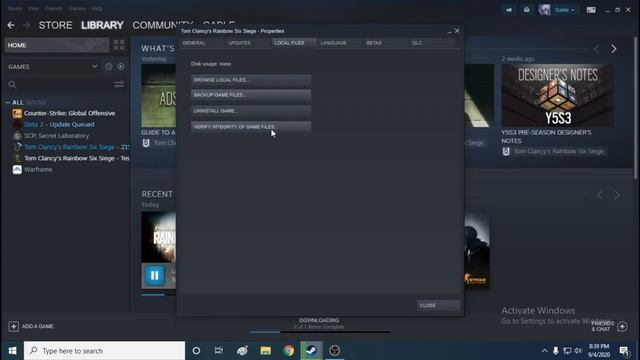
Task: Click CLOSE button in Properties dialog
Action: (438, 305)
